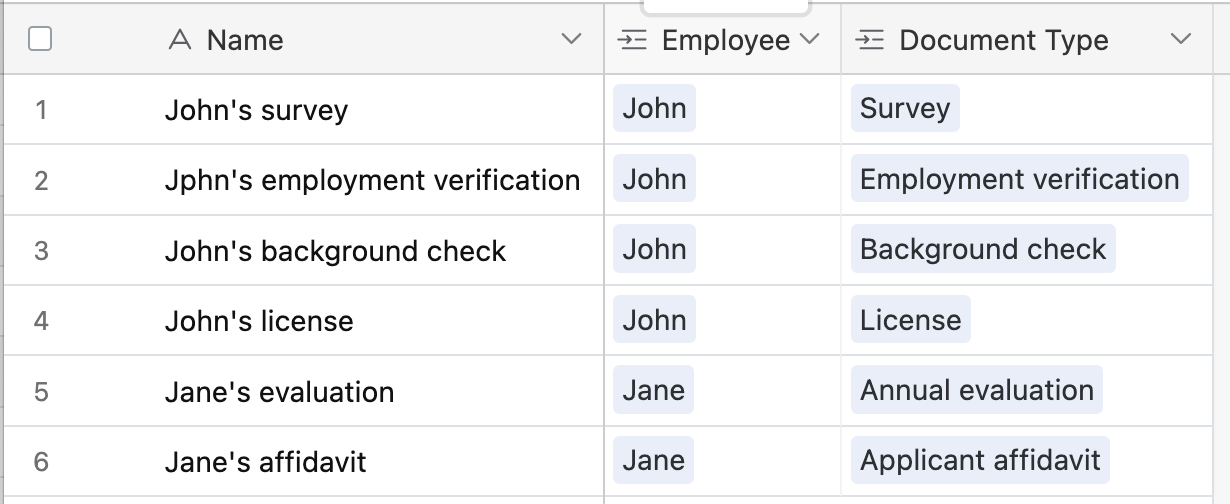
Task: Click the linked record icon beside Employee
Action: coord(632,40)
